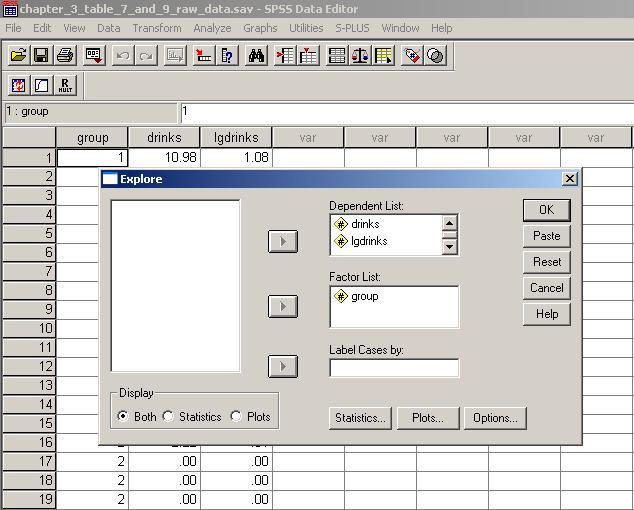This screenshot has width=634, height=510.
Task: Confirm Explore dialog with OK
Action: point(547,210)
